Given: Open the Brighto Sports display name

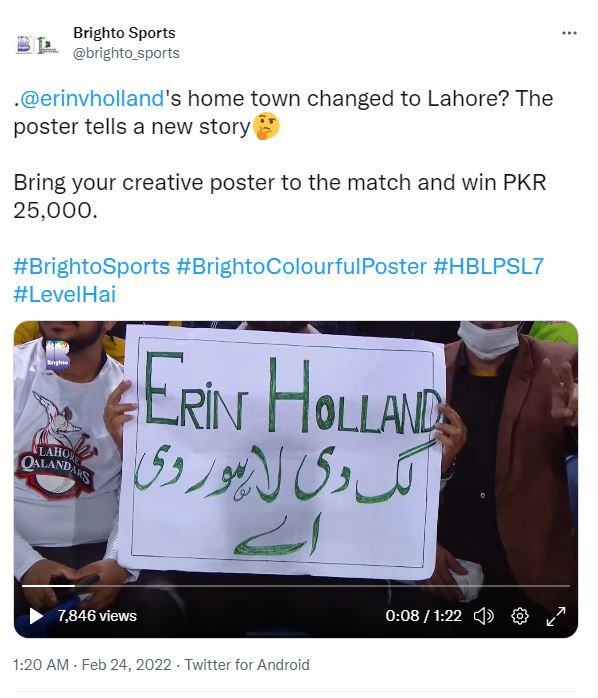Looking at the screenshot, I should pyautogui.click(x=124, y=33).
